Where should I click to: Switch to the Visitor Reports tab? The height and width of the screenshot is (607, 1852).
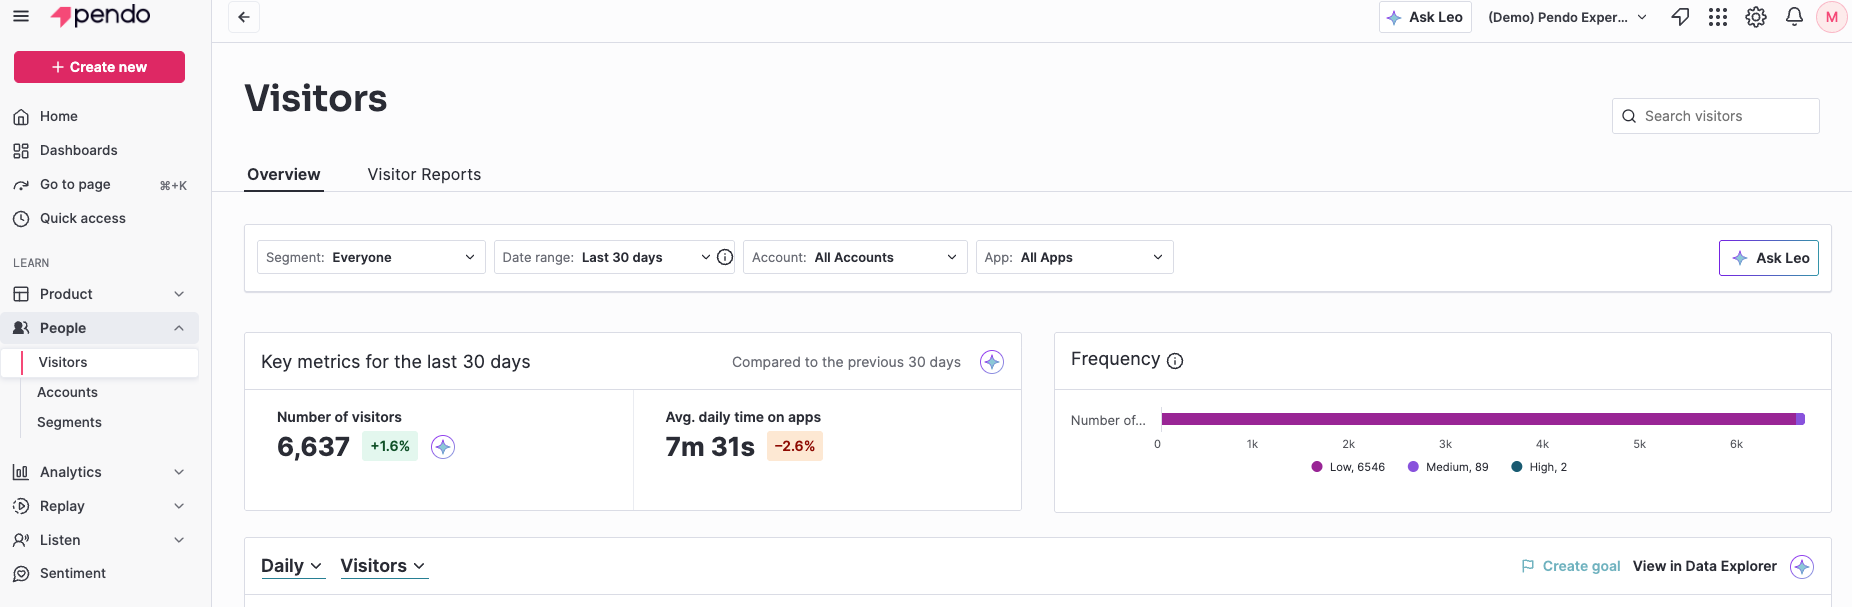pos(424,174)
